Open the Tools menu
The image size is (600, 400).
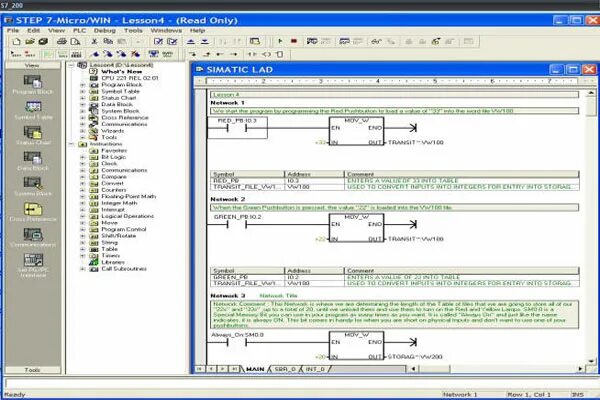pyautogui.click(x=133, y=30)
